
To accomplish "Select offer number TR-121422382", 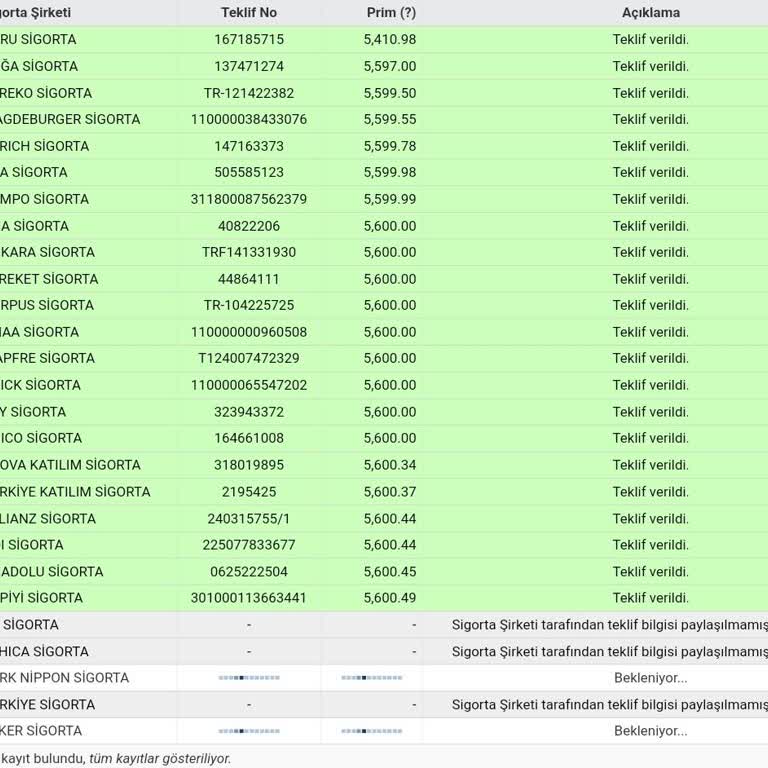I will pyautogui.click(x=249, y=93).
